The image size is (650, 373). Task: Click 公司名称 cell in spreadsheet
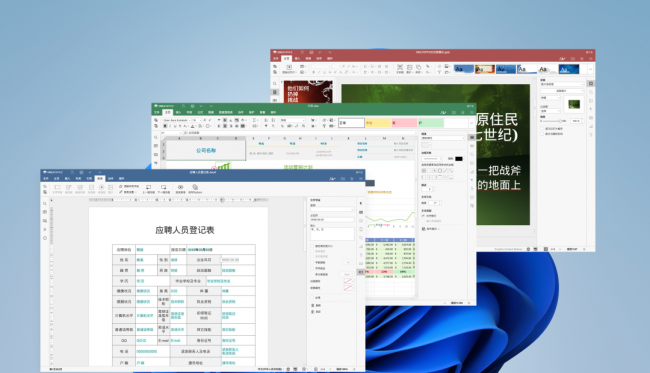click(x=206, y=150)
